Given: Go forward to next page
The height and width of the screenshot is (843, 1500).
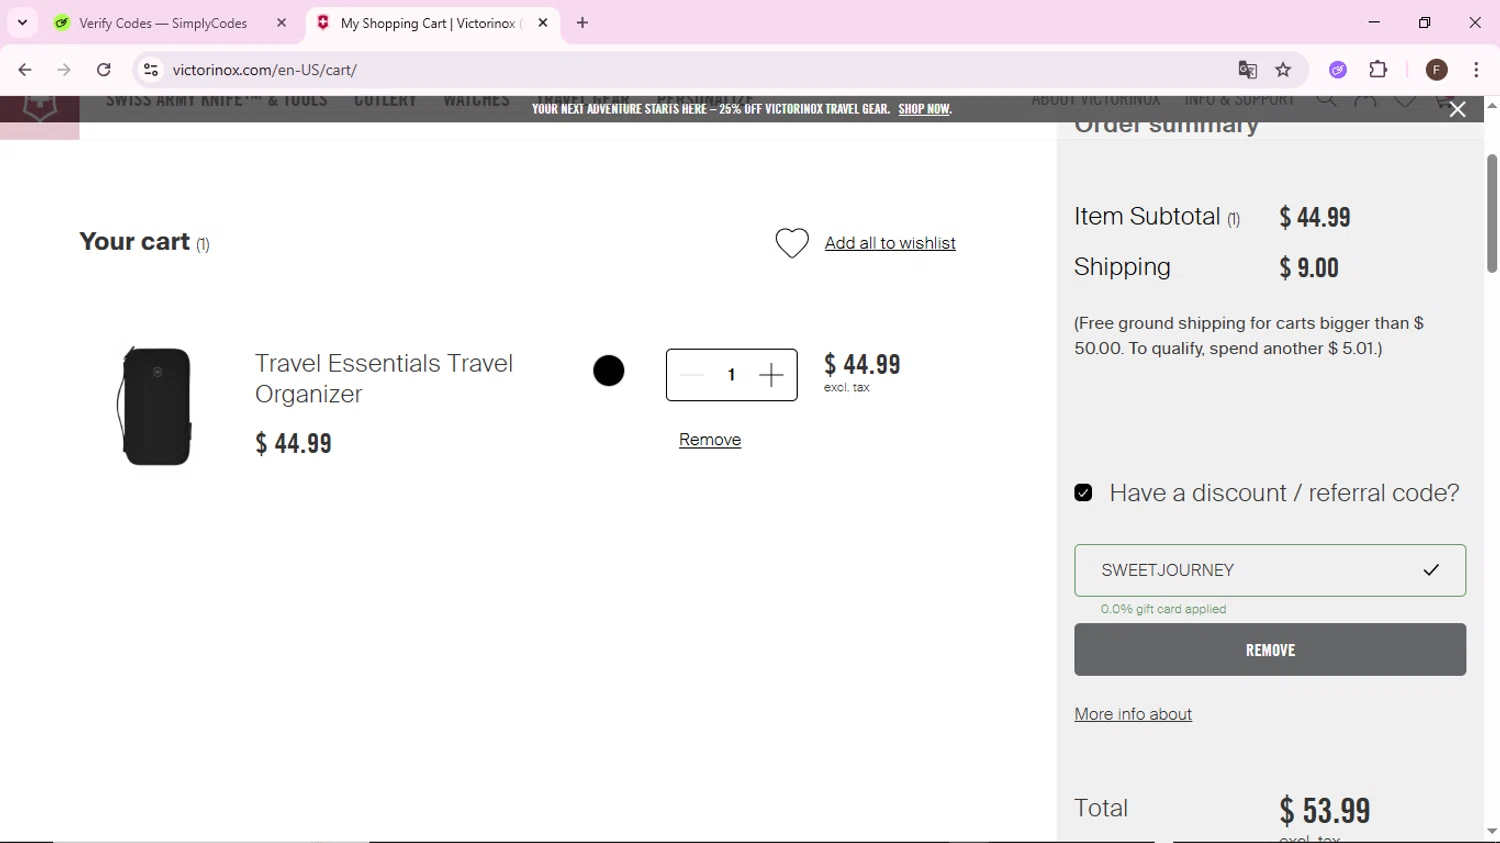Looking at the screenshot, I should (x=64, y=70).
